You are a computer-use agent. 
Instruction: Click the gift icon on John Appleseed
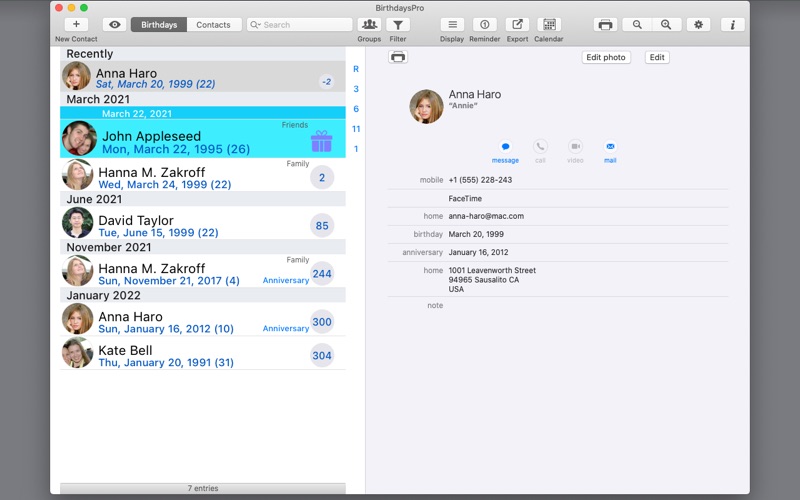point(321,141)
